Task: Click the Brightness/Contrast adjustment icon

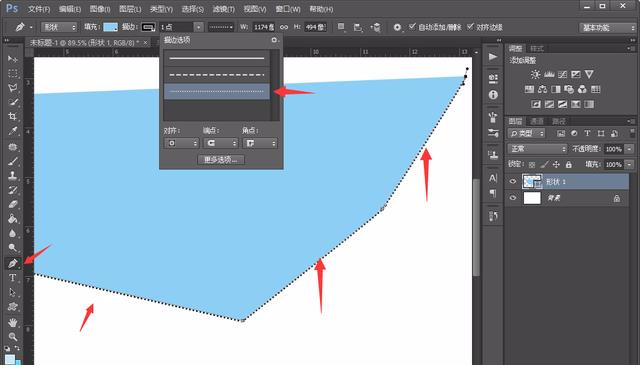Action: tap(535, 74)
